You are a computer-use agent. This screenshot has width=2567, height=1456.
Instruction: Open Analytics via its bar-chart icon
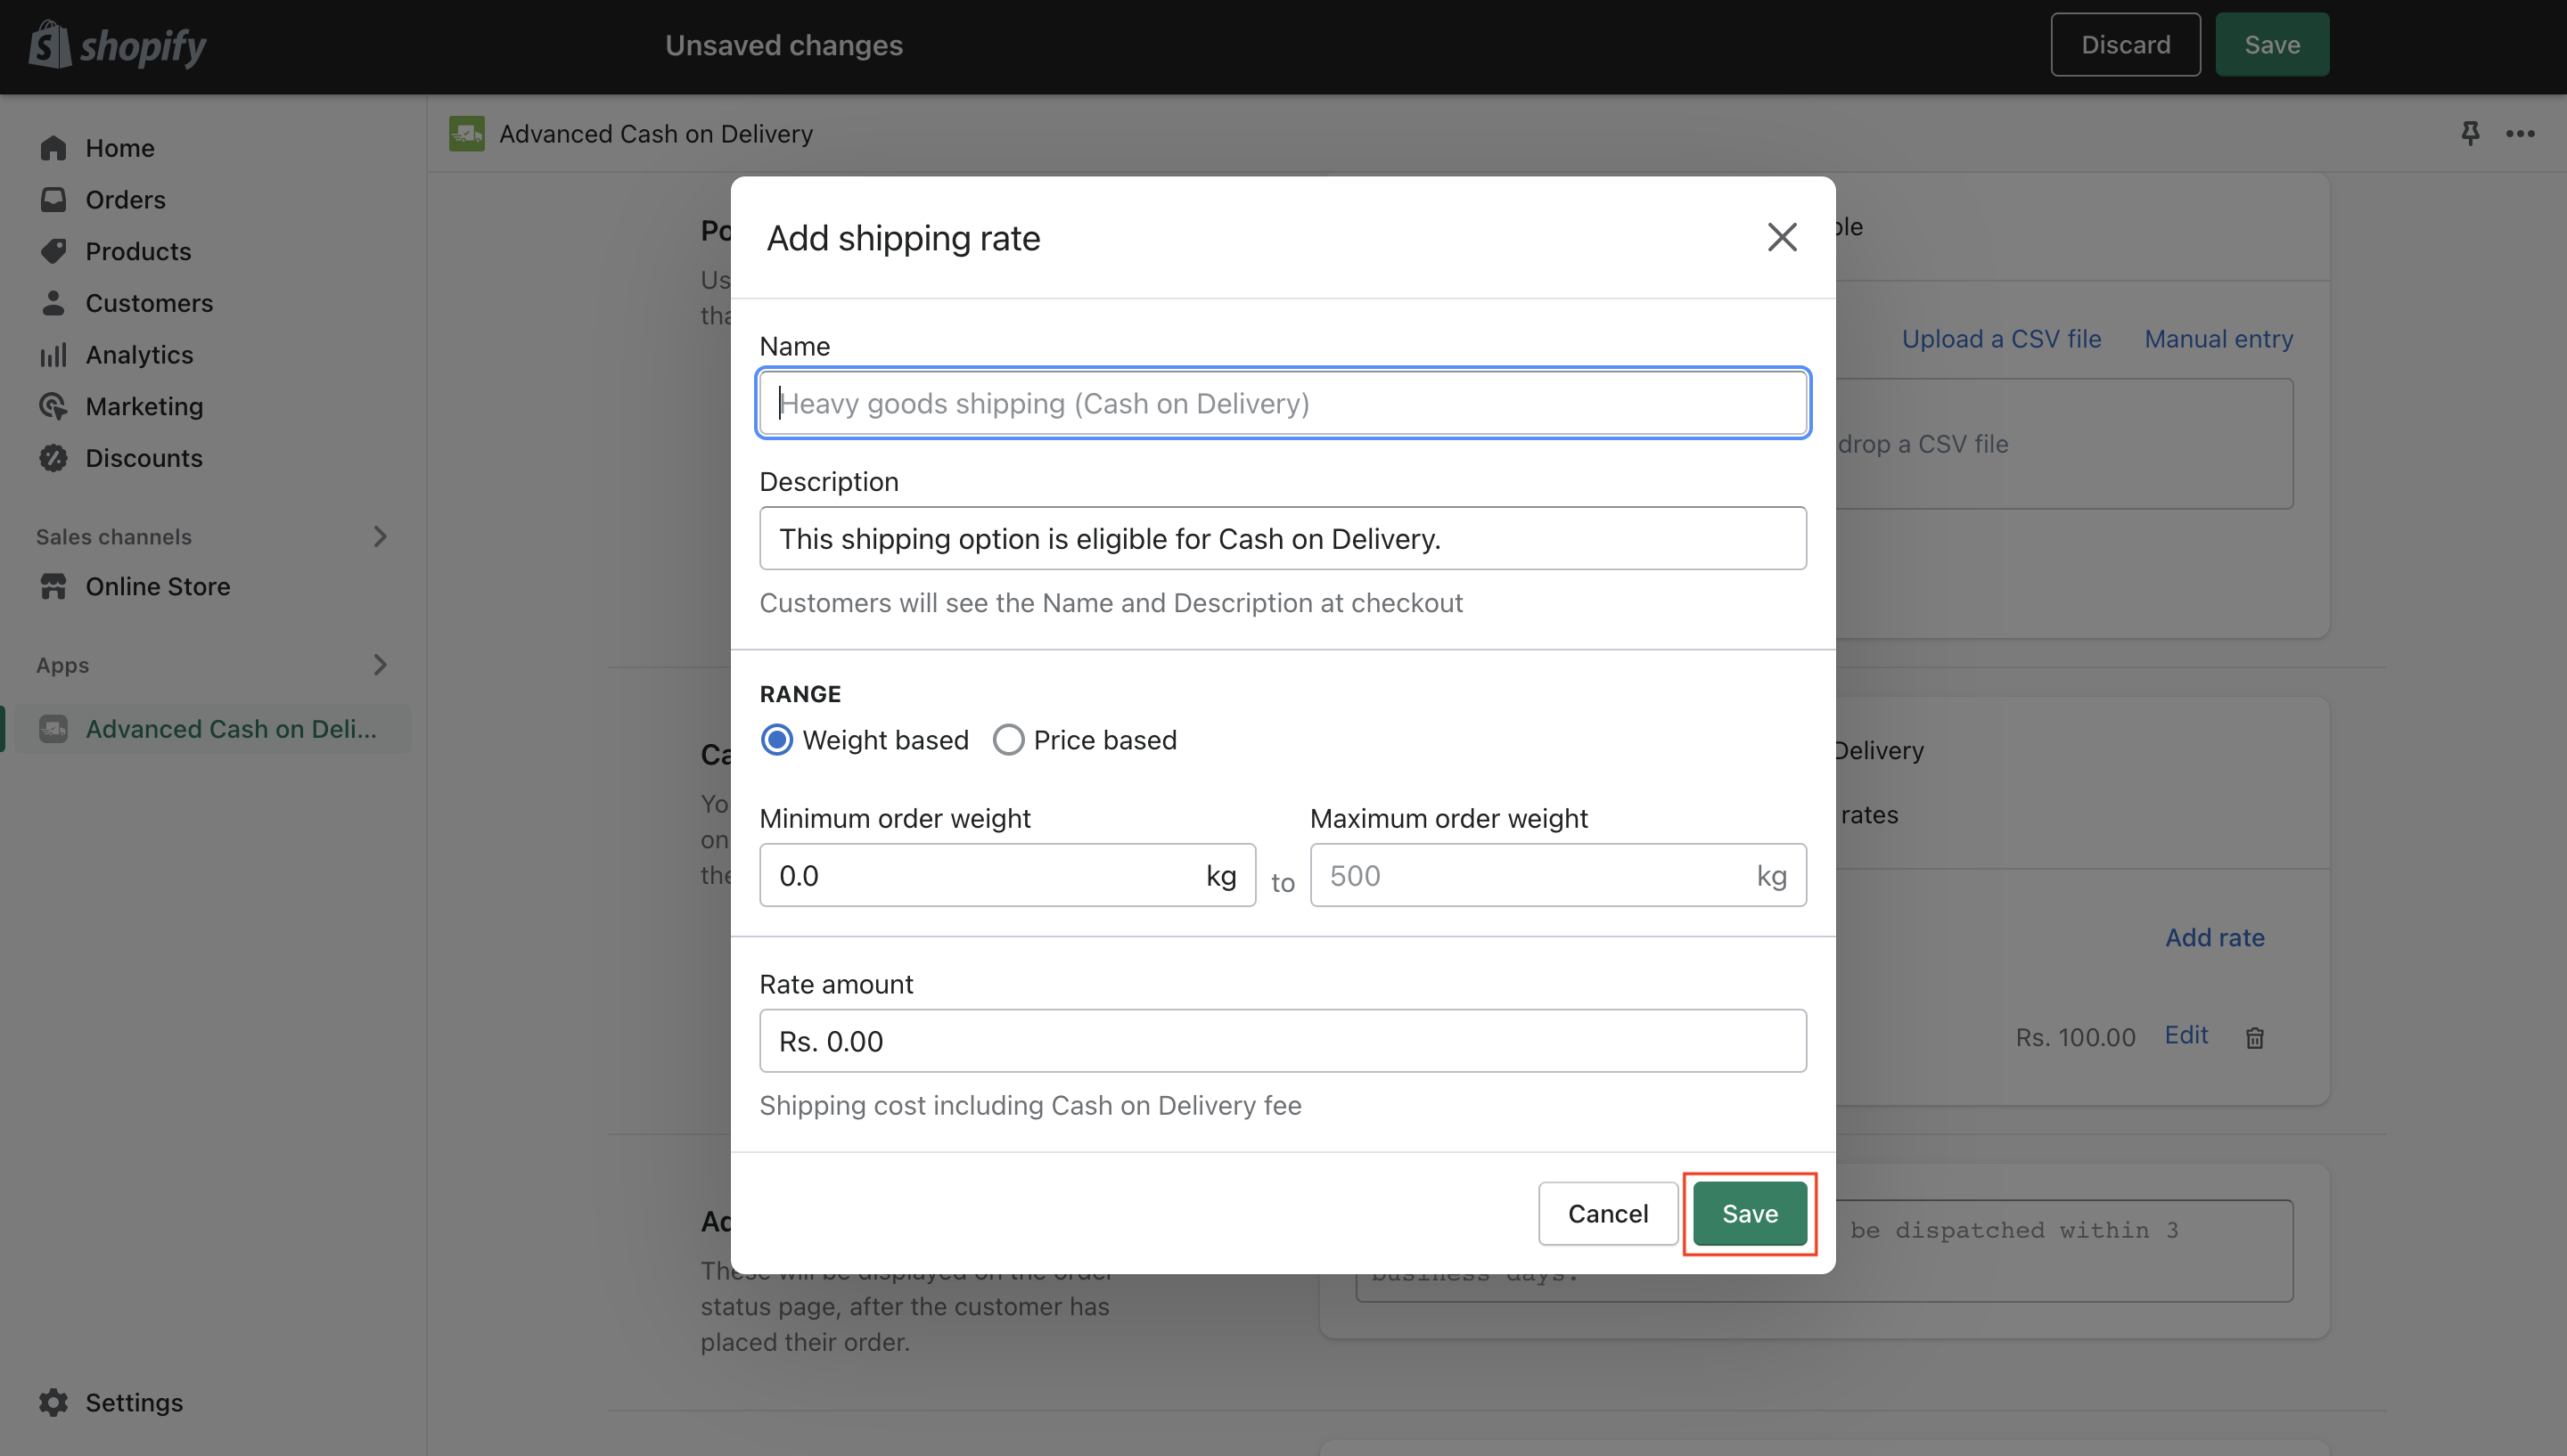pos(53,354)
